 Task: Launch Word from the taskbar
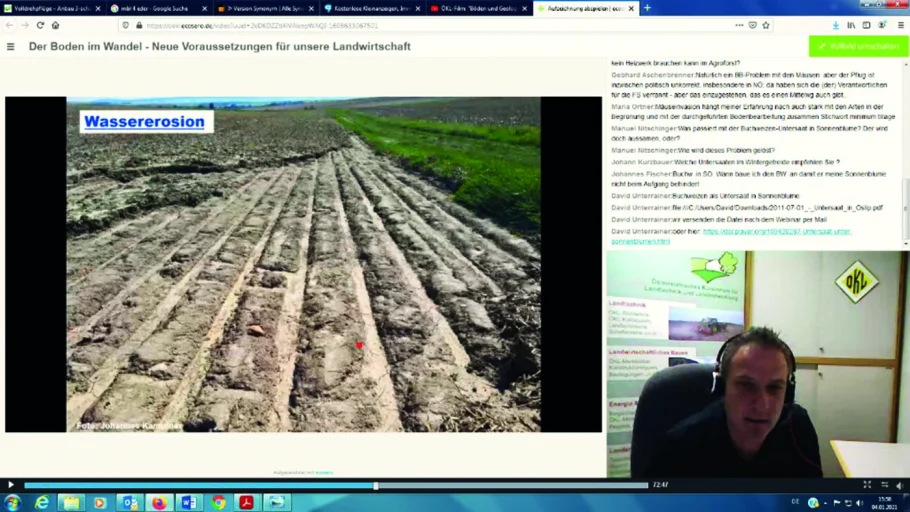tap(188, 502)
